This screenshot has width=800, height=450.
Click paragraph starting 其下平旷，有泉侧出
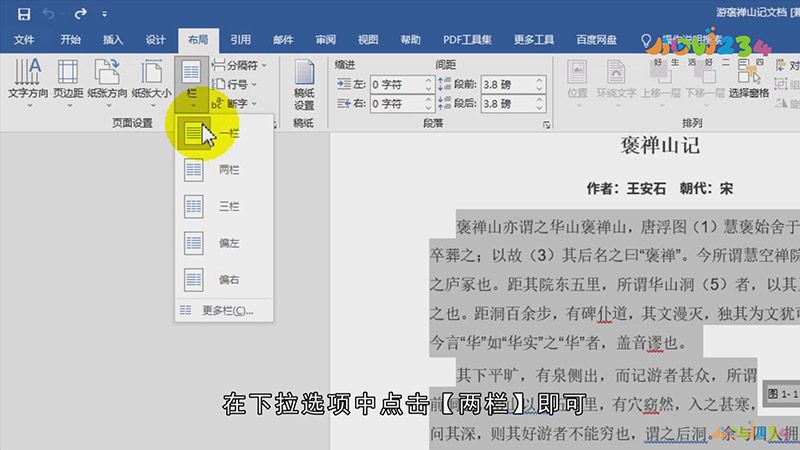(x=607, y=376)
